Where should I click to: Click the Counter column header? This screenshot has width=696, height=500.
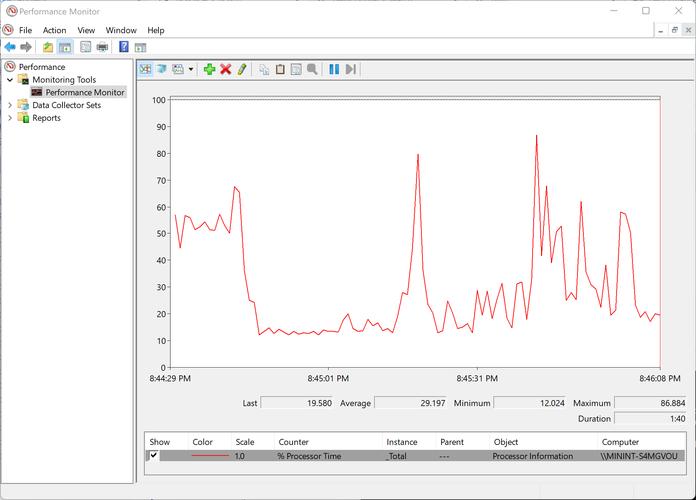click(293, 441)
